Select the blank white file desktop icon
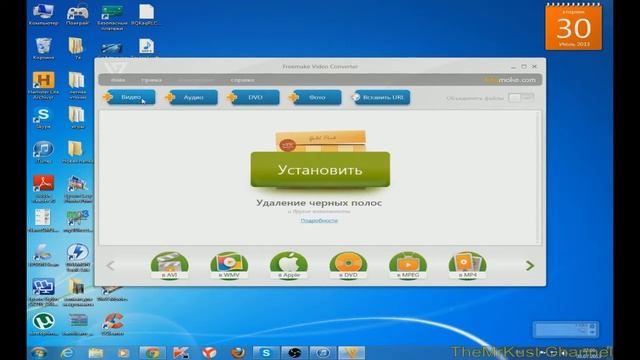The image size is (640, 360). 146,15
